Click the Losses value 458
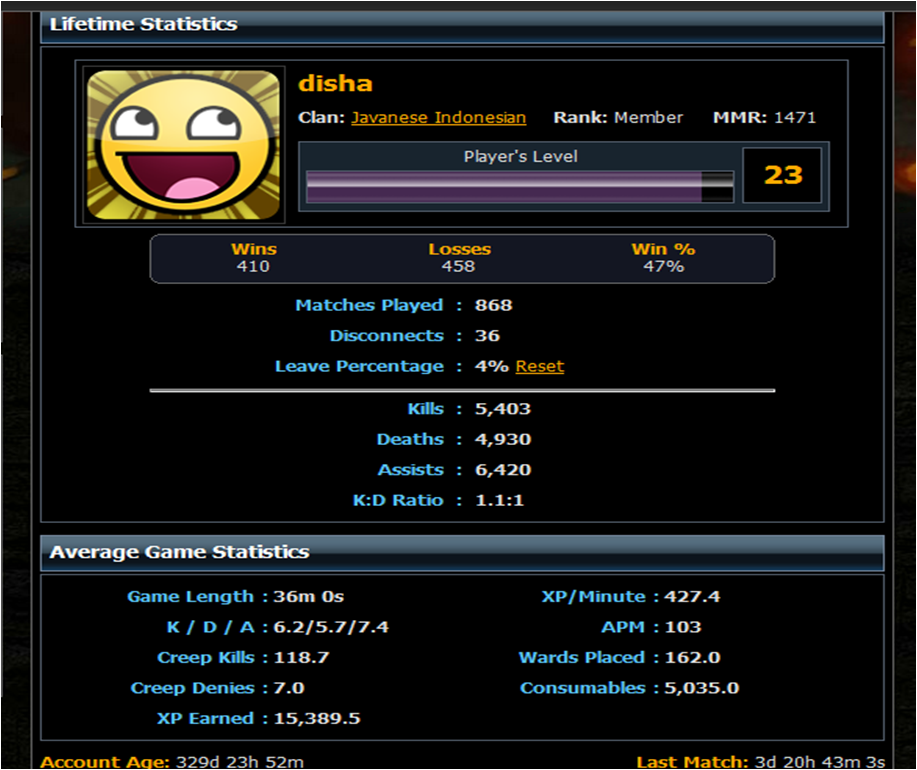Image resolution: width=917 pixels, height=770 pixels. [458, 267]
